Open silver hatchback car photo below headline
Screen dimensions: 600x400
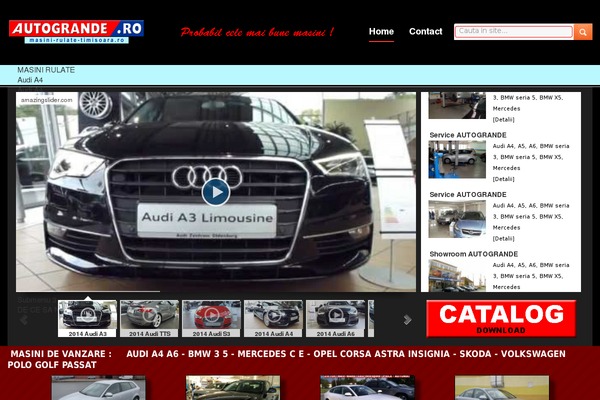pos(99,388)
